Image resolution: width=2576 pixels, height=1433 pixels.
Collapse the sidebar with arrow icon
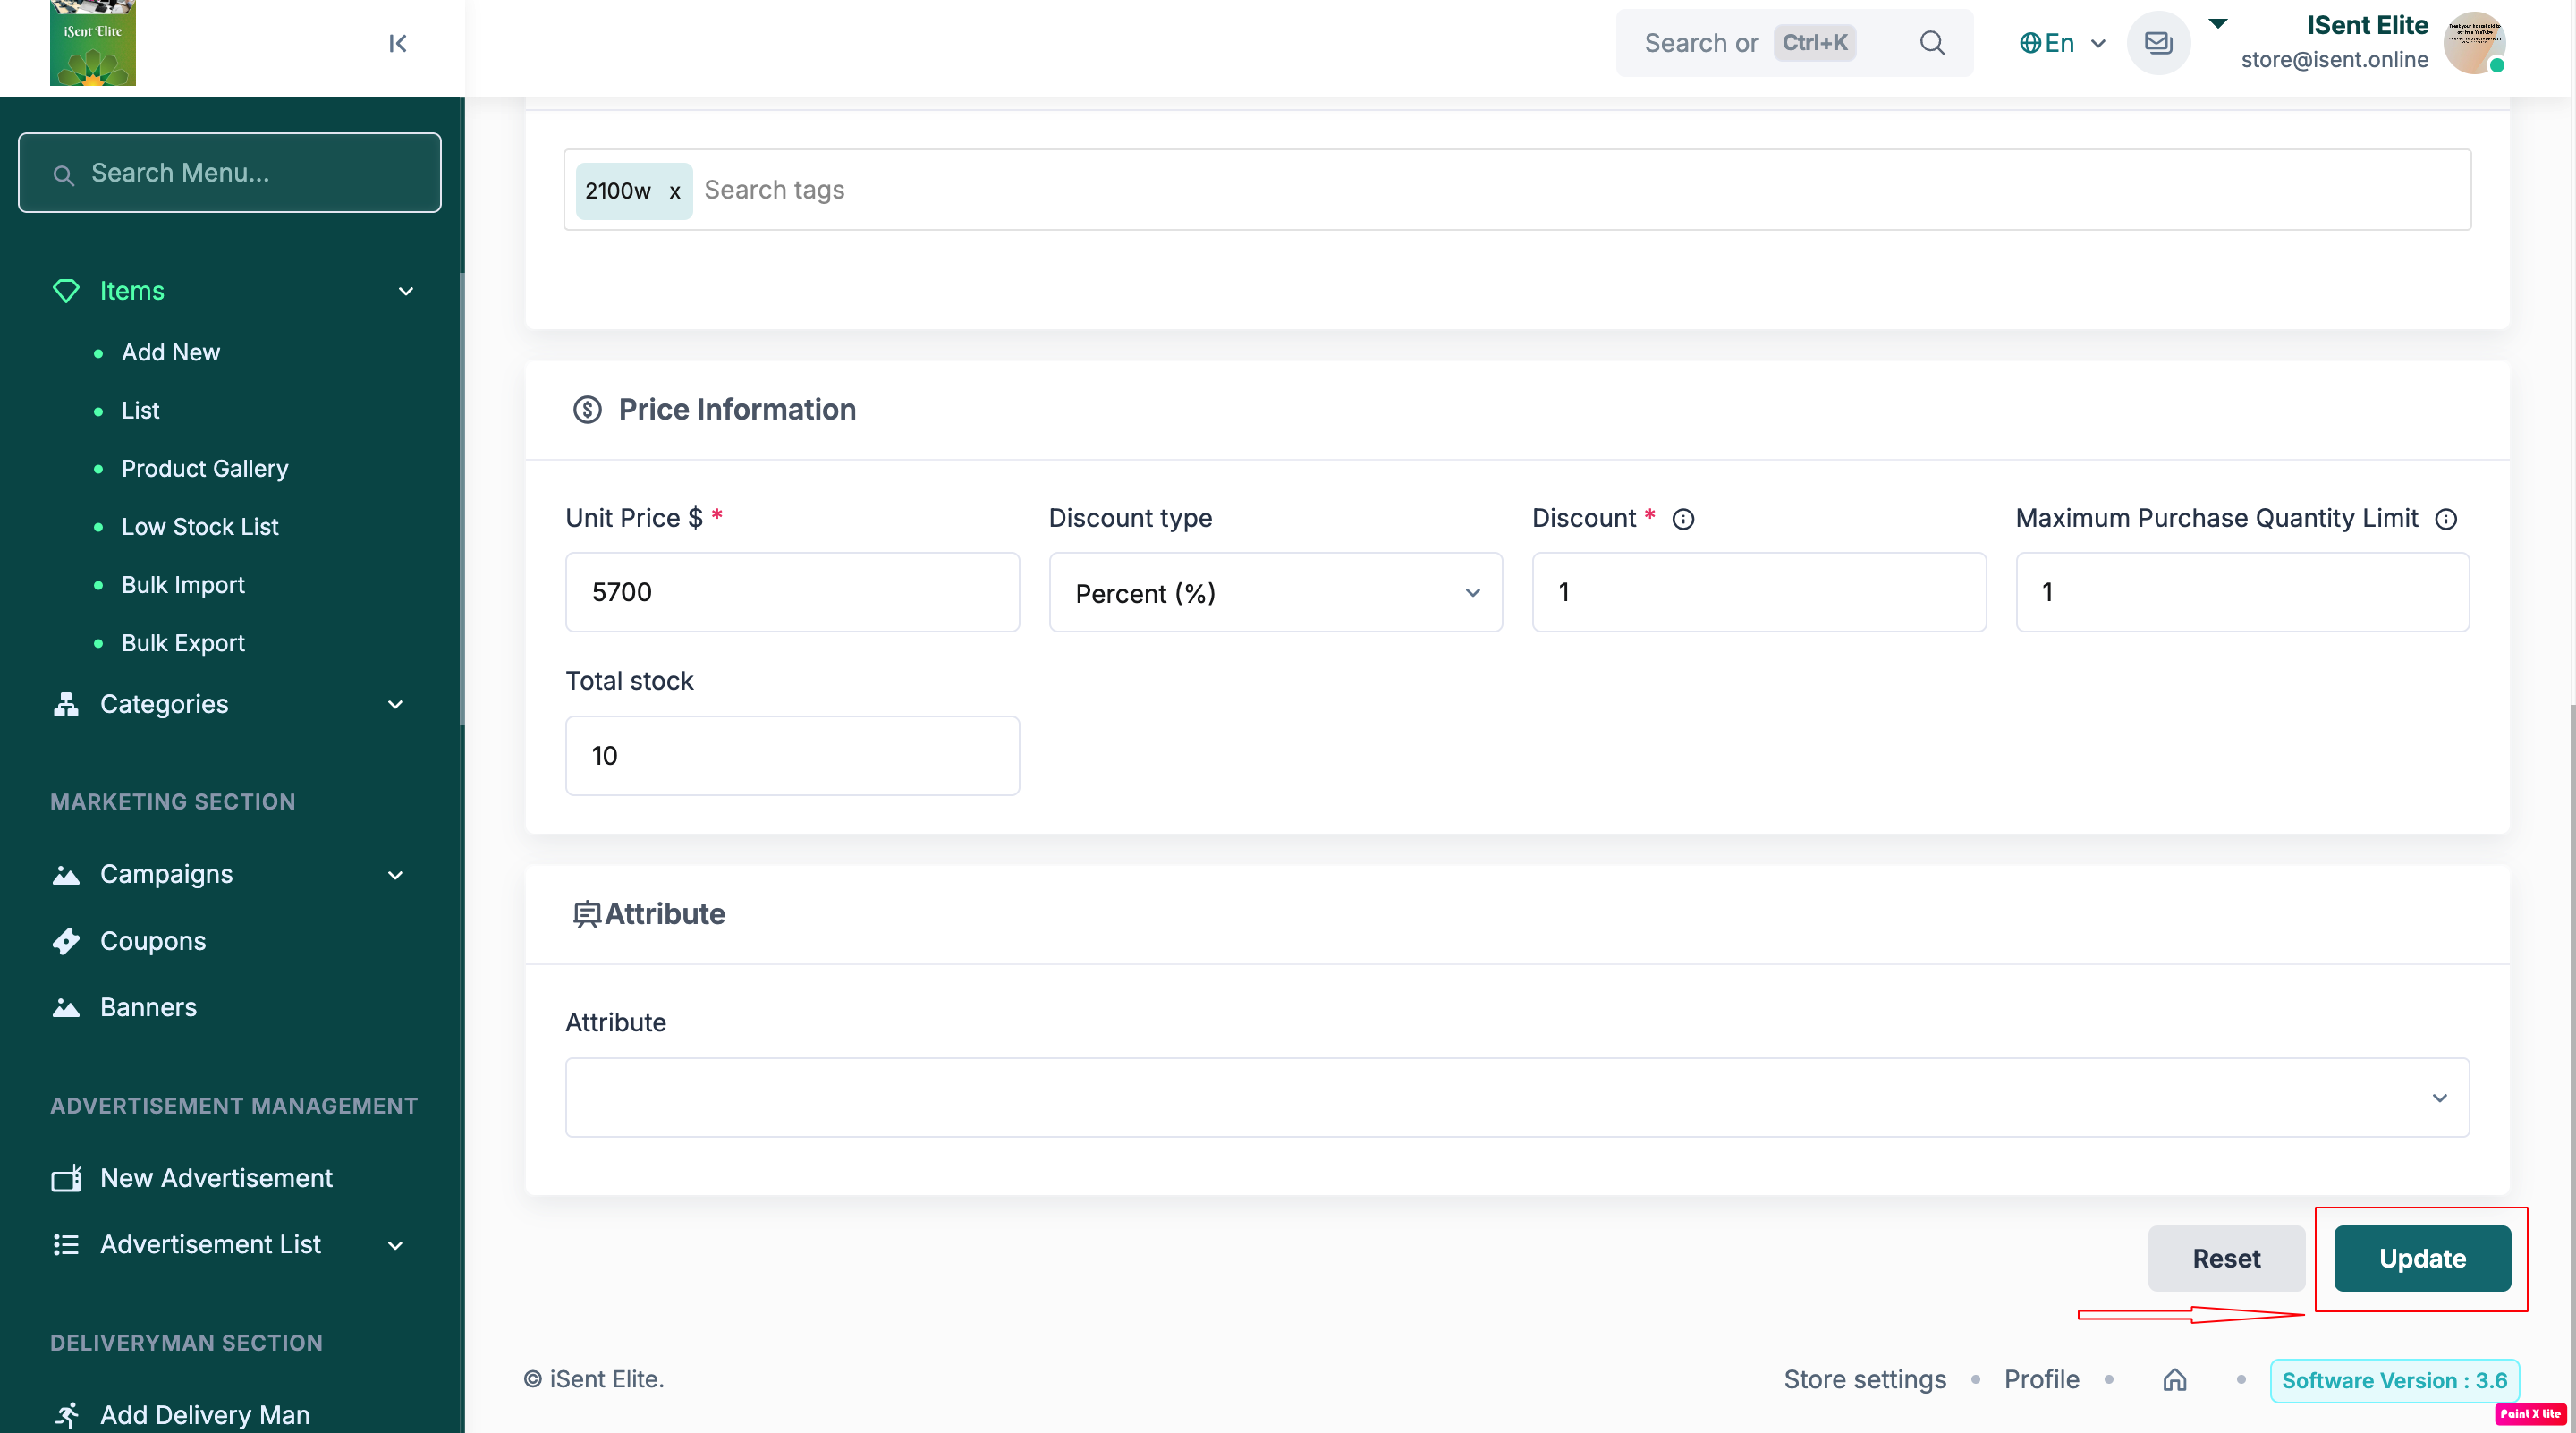[x=397, y=43]
